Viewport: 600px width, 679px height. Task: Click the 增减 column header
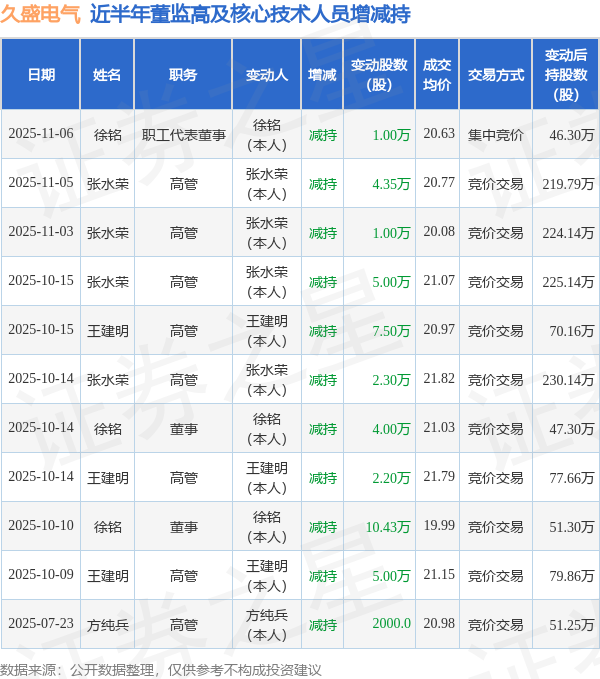tap(322, 75)
